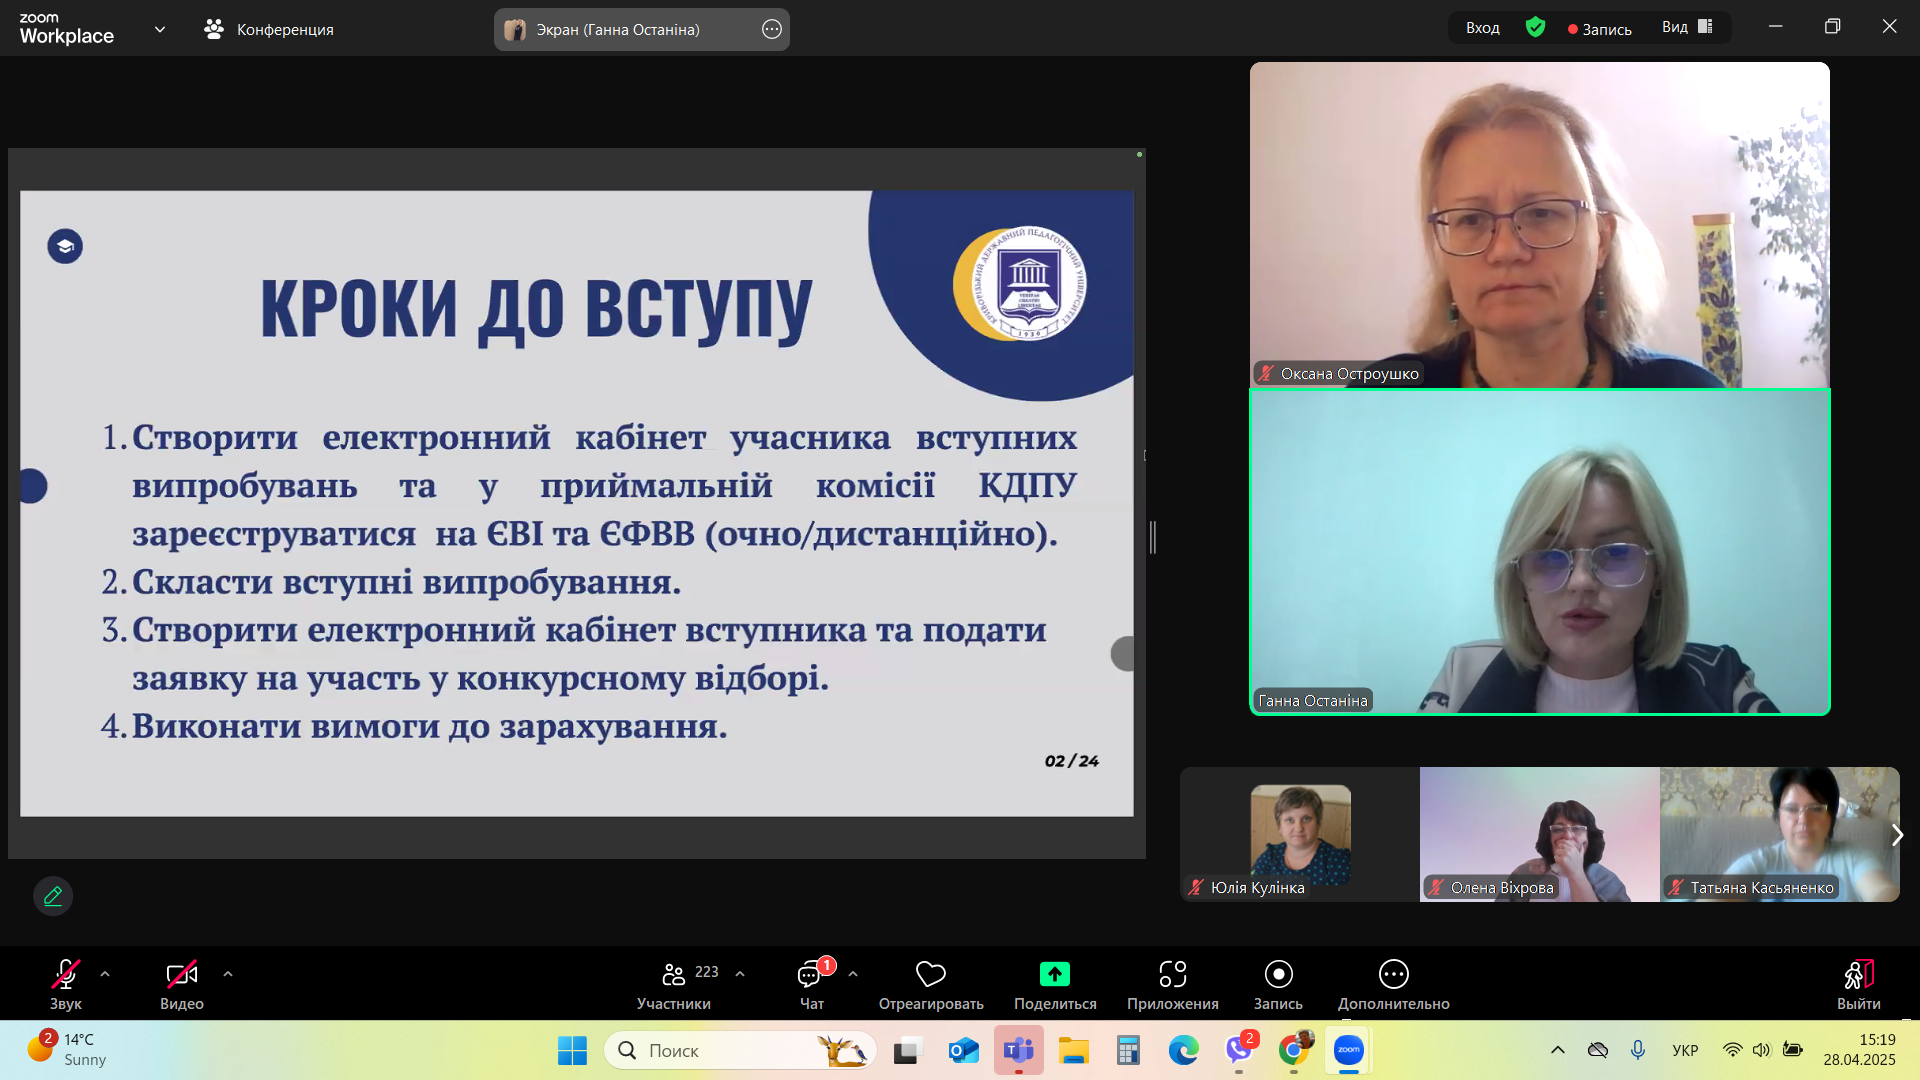Image resolution: width=1920 pixels, height=1080 pixels.
Task: Open Zoom Workplace dropdown chevron
Action: [x=160, y=29]
